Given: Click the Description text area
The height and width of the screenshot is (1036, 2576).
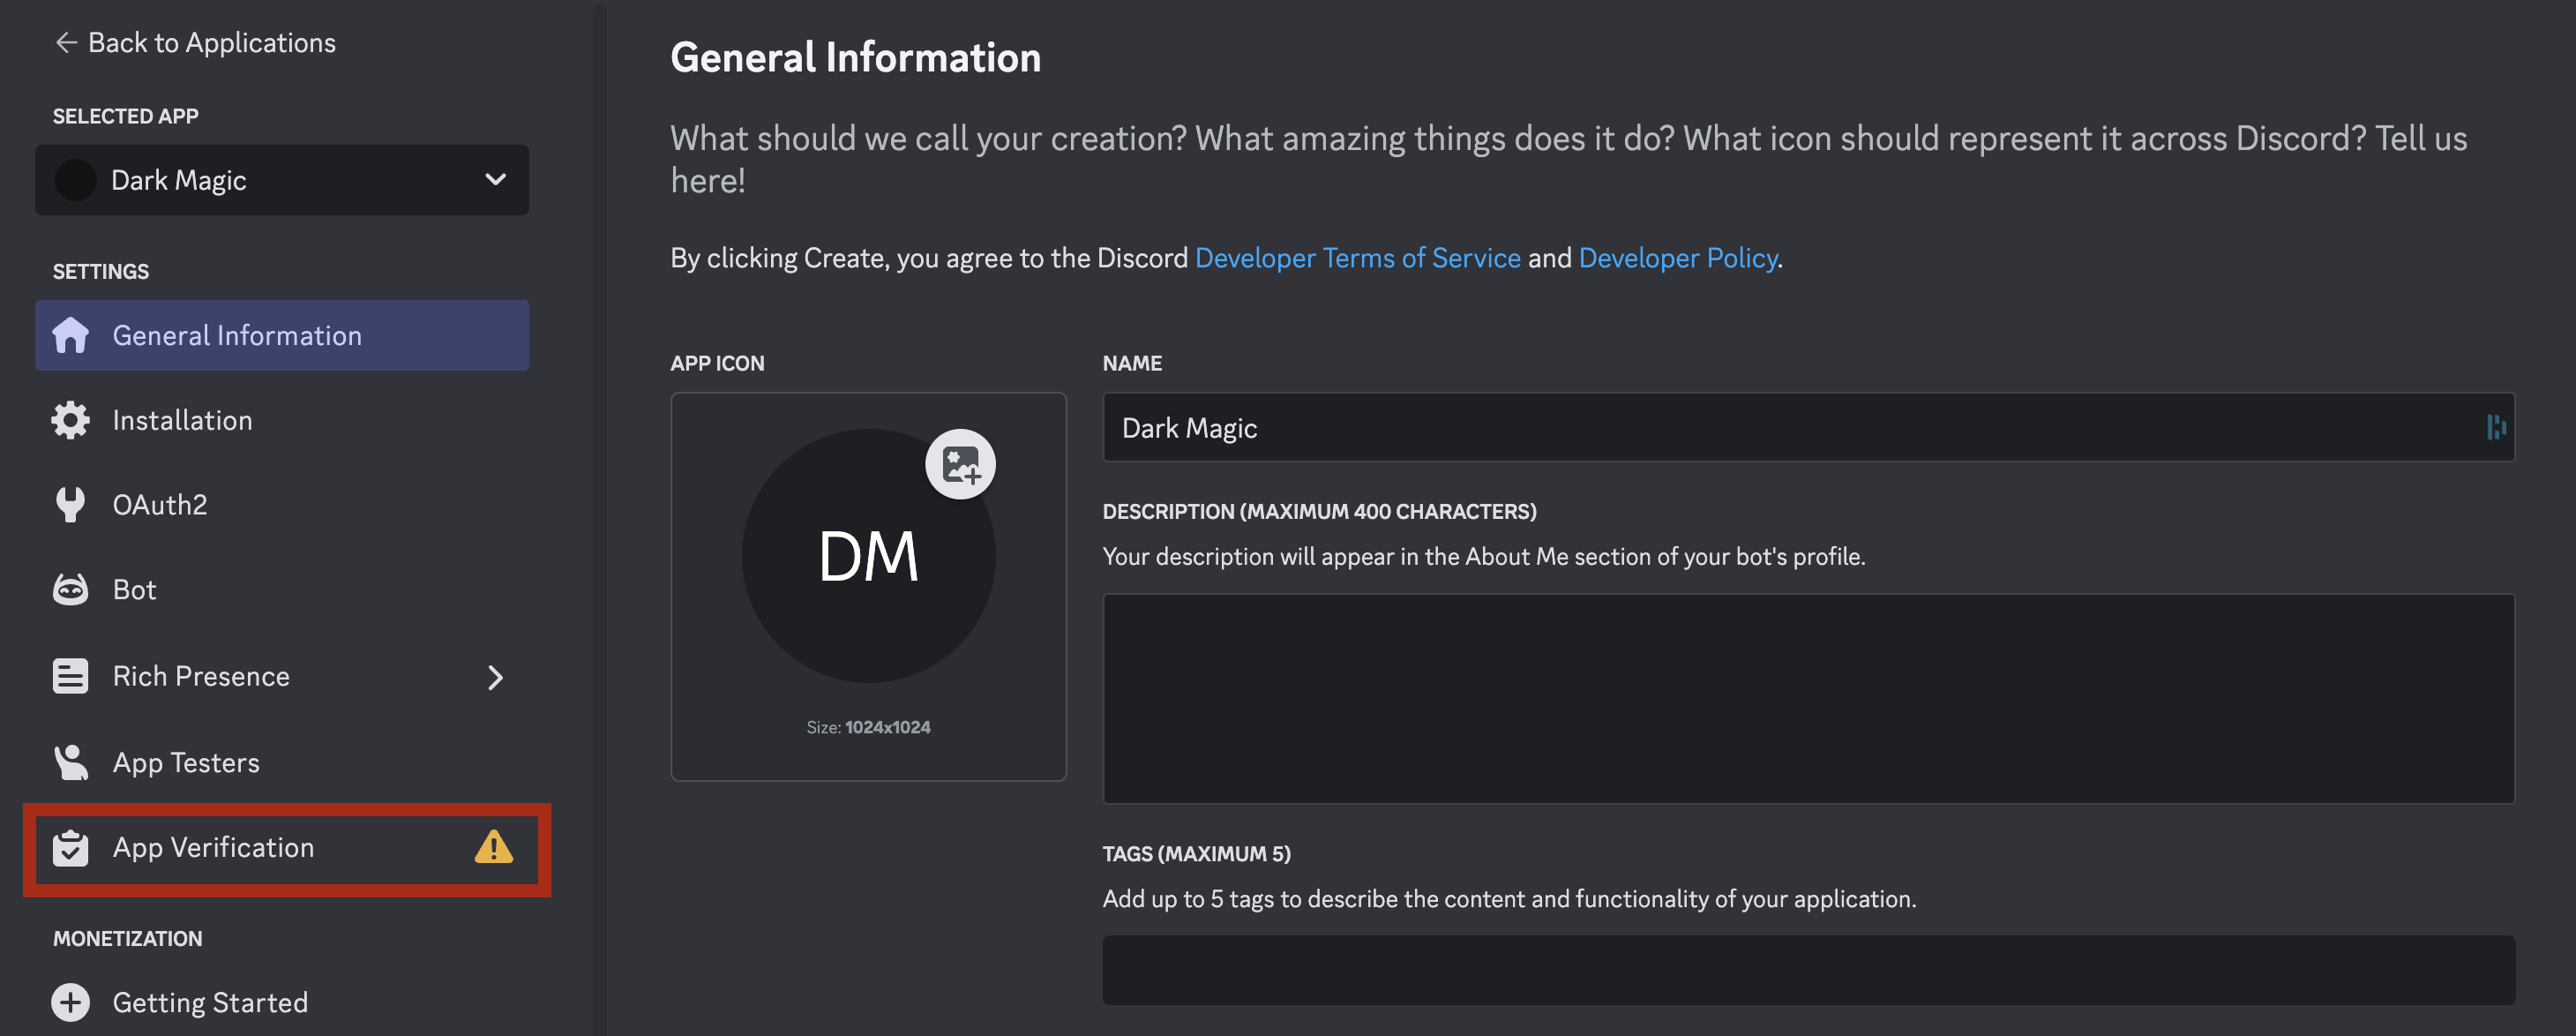Looking at the screenshot, I should pyautogui.click(x=1808, y=699).
